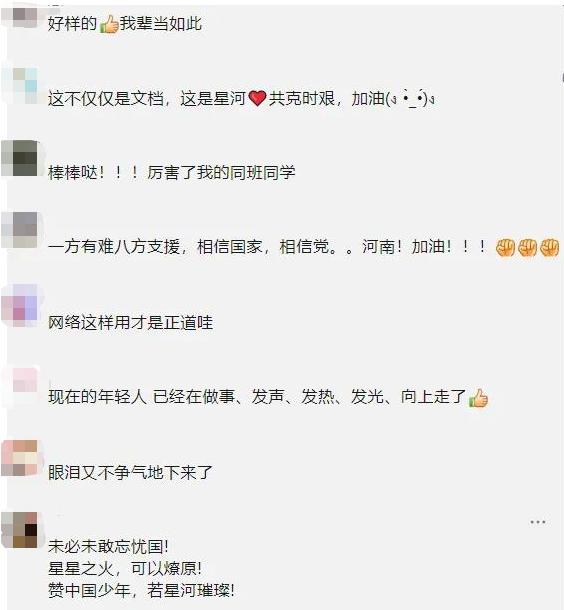Image resolution: width=564 pixels, height=610 pixels.
Task: Select the comment 眼泪又不争气地下来了
Action: click(x=130, y=472)
